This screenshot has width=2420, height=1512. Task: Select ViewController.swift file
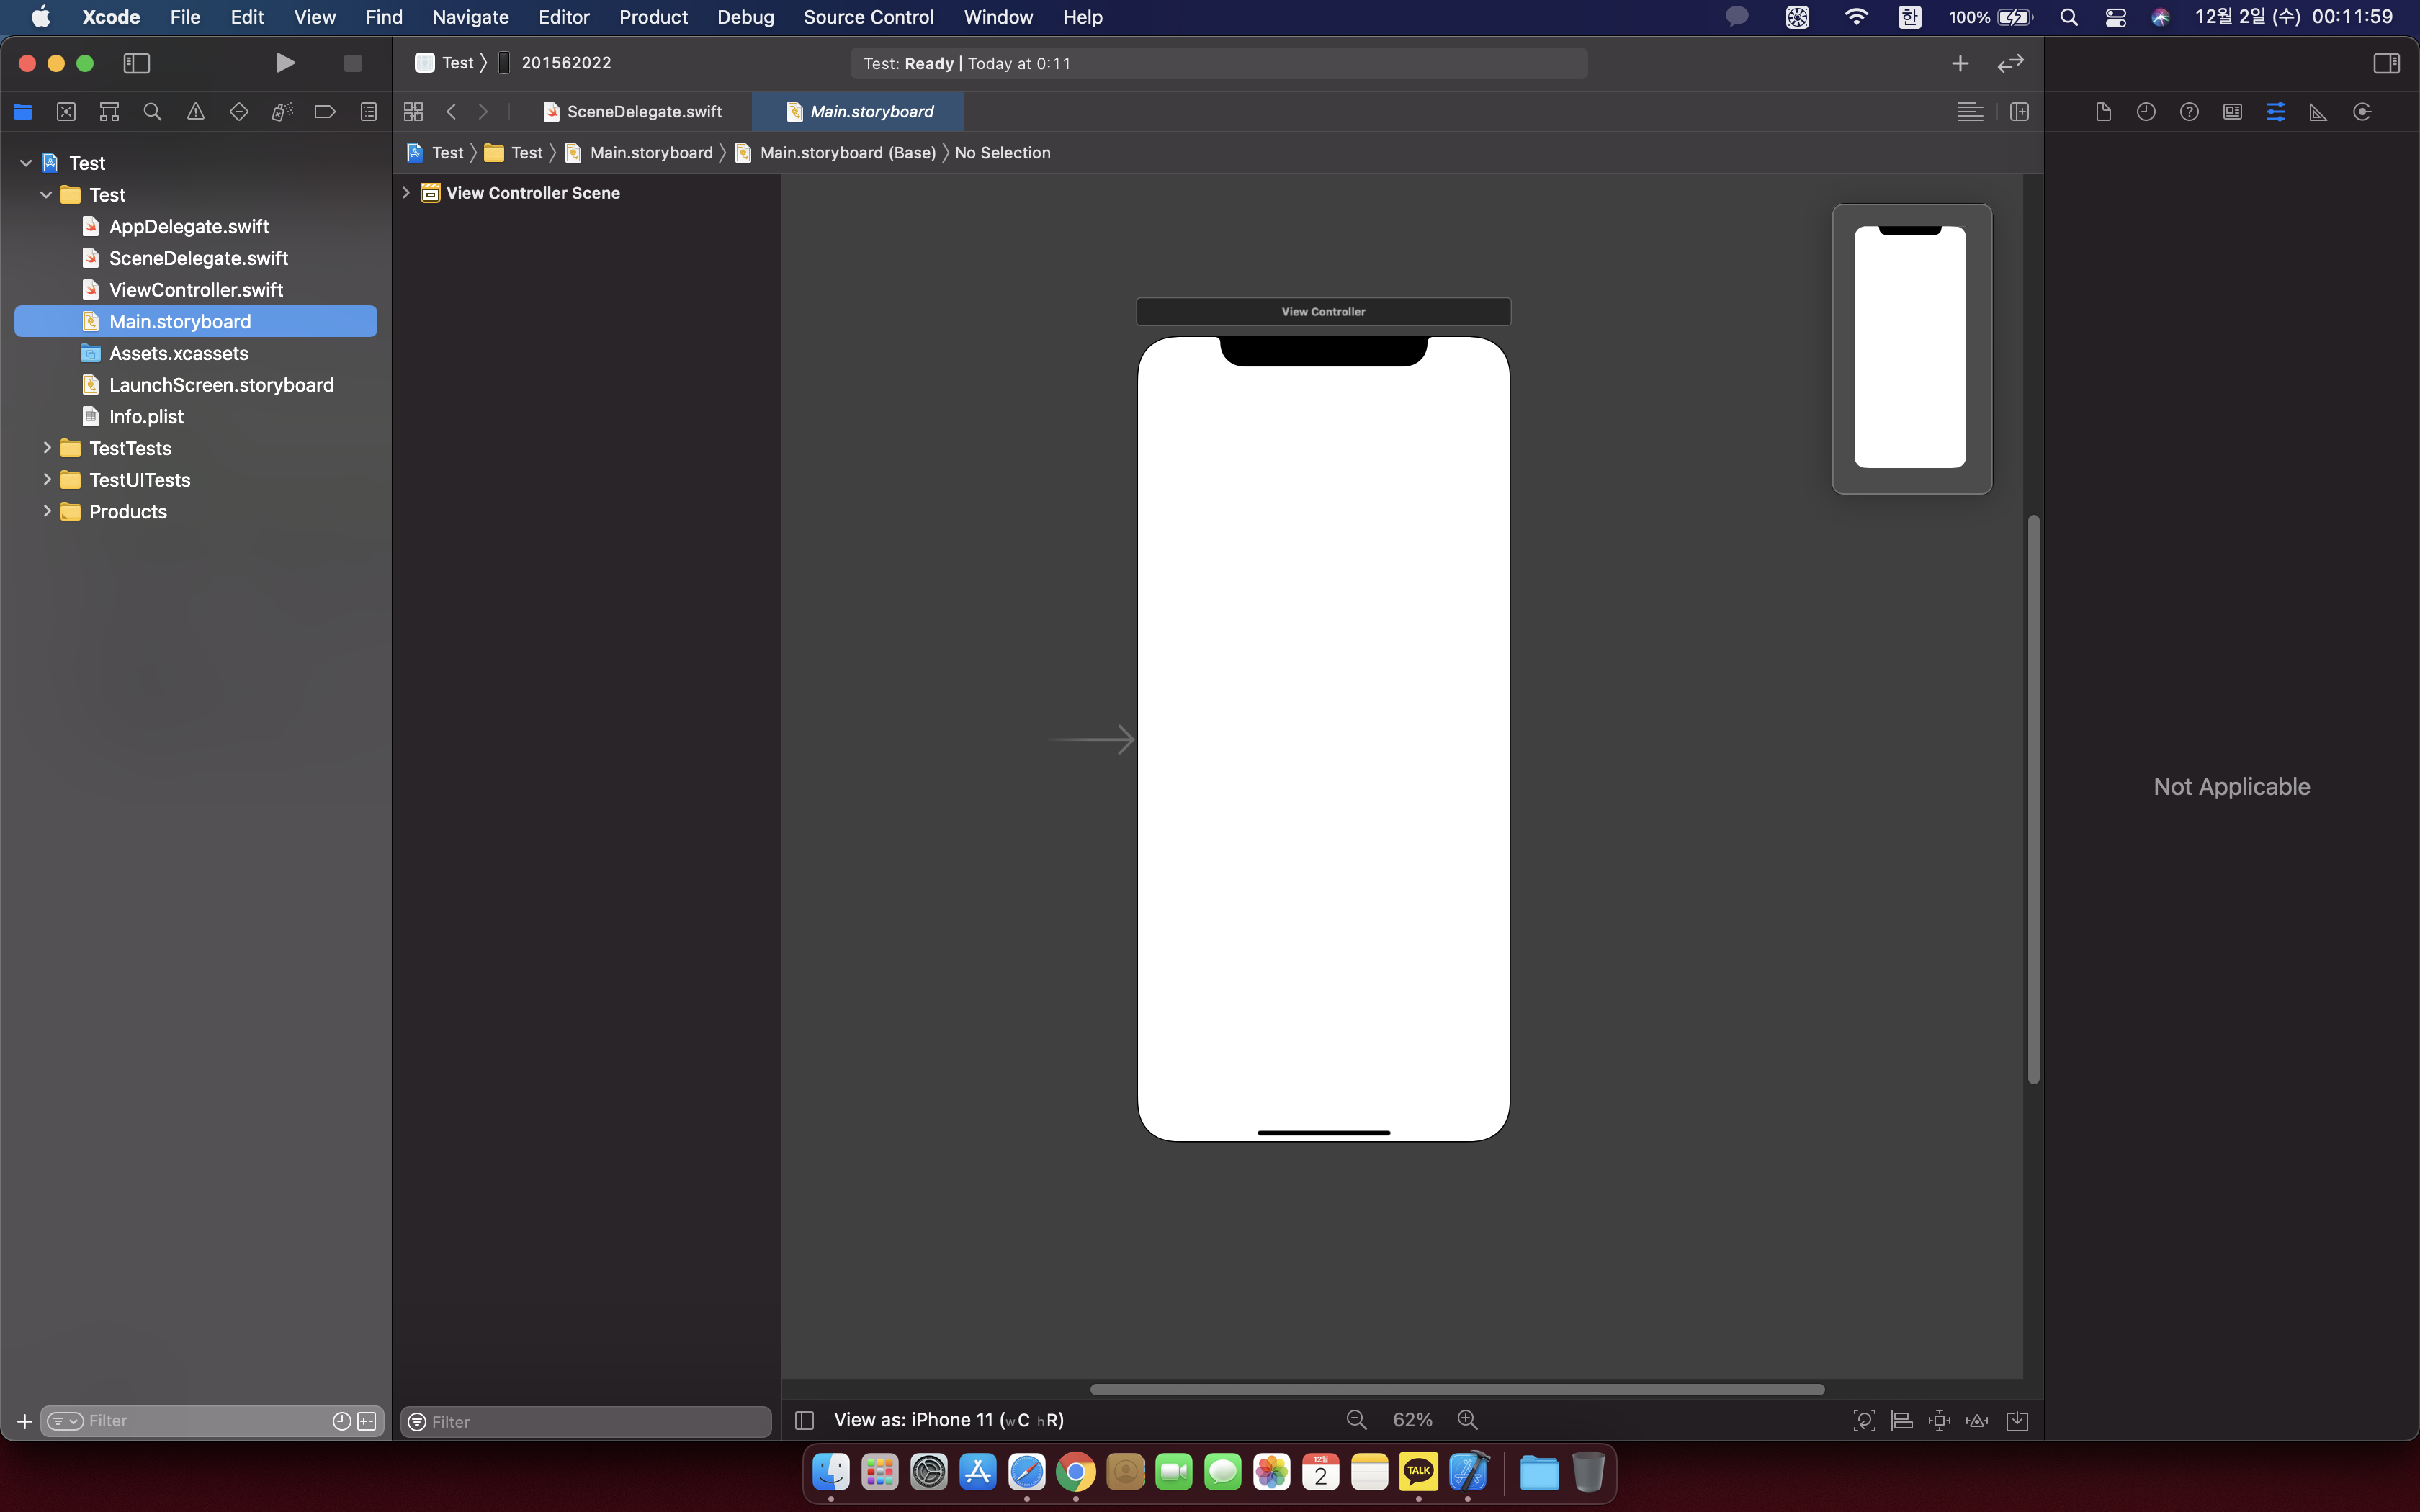(x=196, y=290)
